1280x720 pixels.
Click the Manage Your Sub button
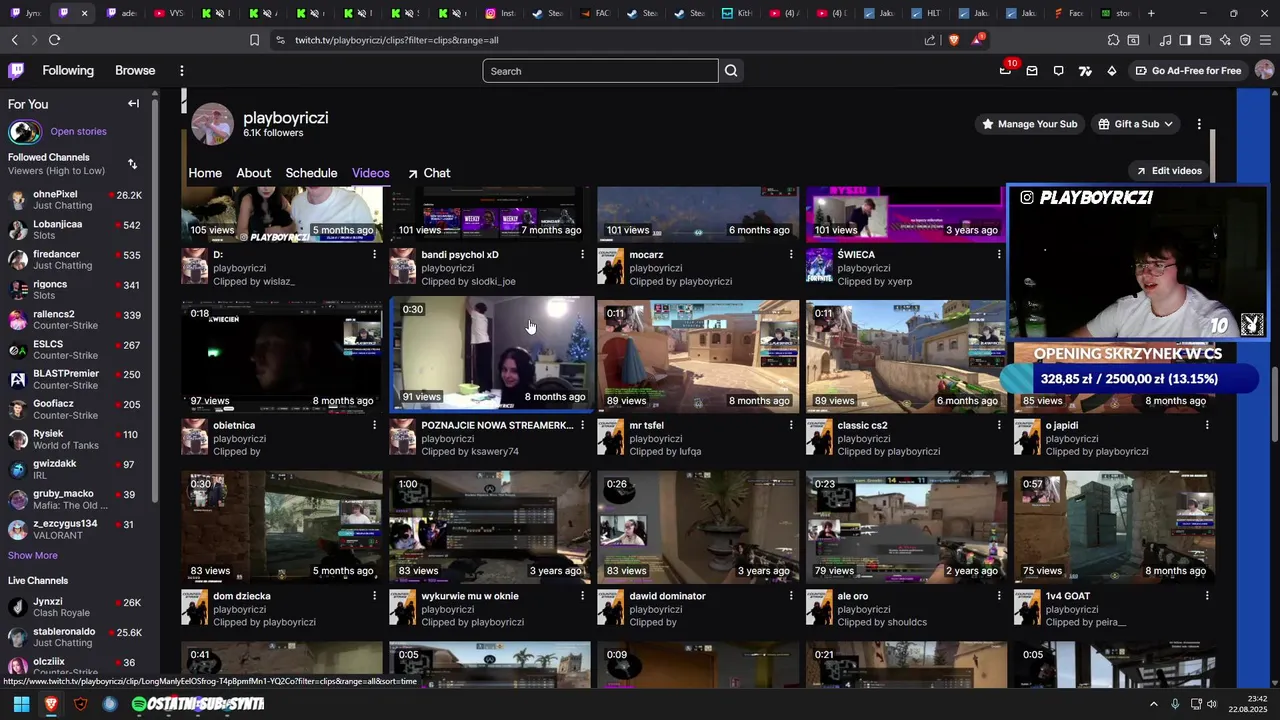[x=1029, y=124]
